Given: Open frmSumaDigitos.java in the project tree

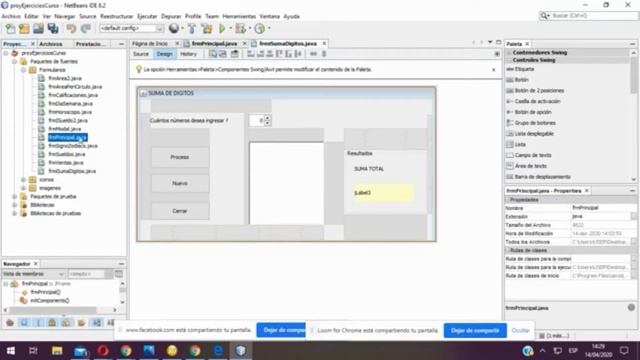Looking at the screenshot, I should (x=72, y=171).
